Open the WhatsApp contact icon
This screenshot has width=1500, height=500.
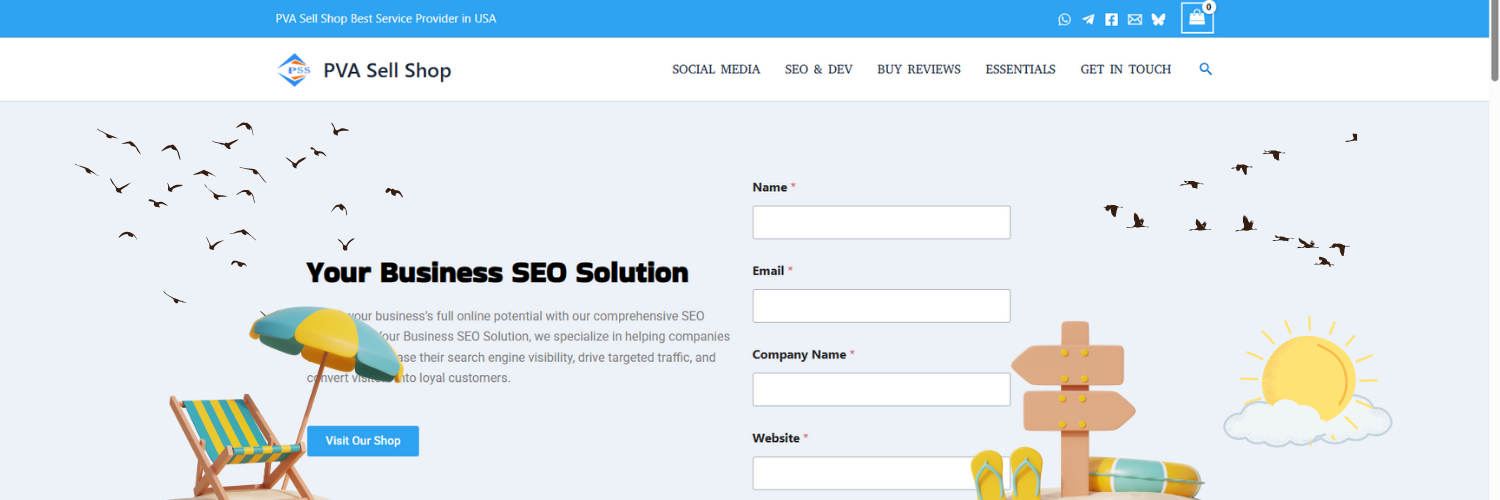click(x=1064, y=19)
